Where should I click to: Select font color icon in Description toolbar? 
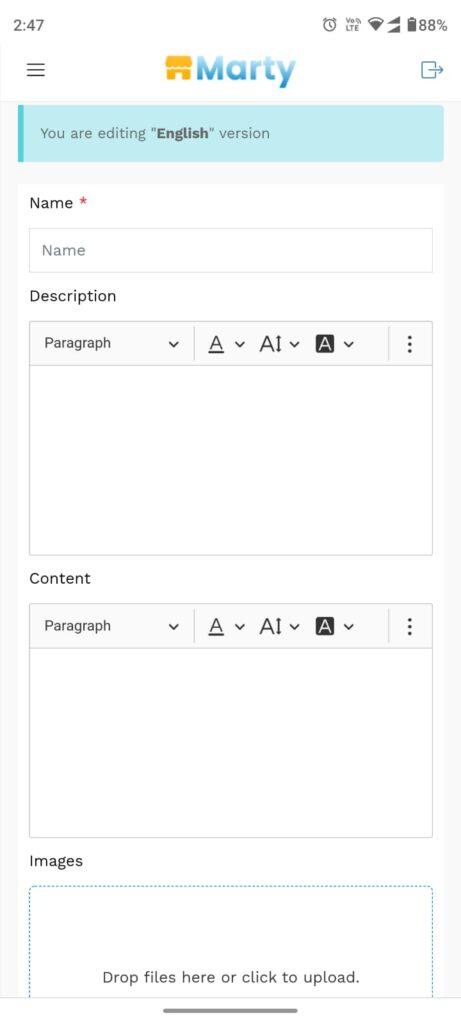point(216,344)
